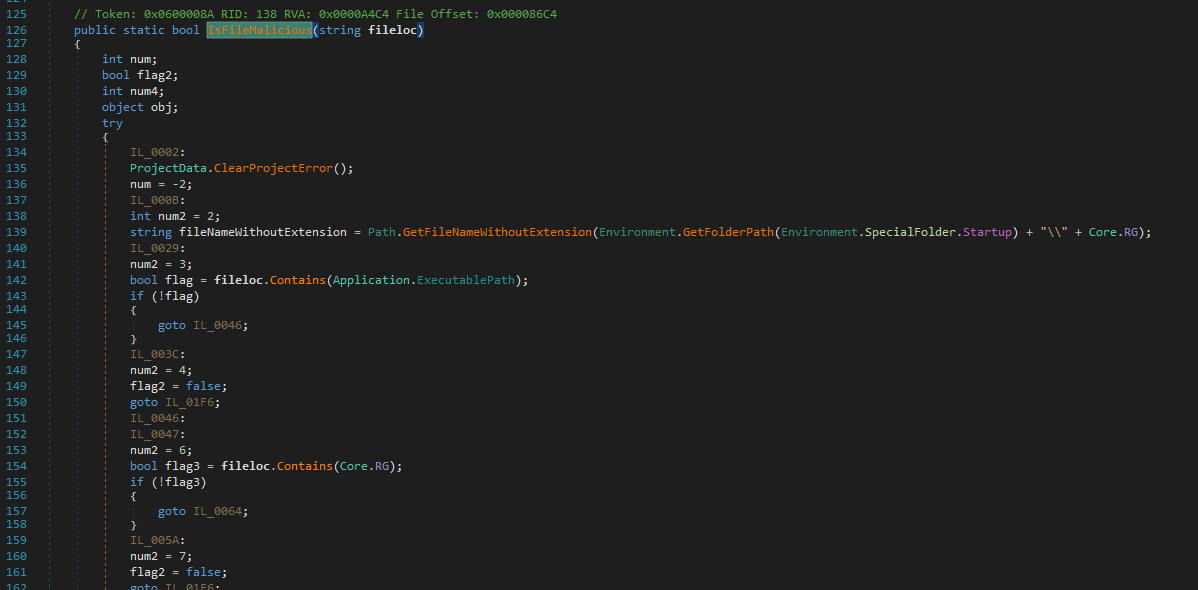Click the IL_01F6 target on line 150
Viewport: 1198px width, 590px height.
pos(192,402)
